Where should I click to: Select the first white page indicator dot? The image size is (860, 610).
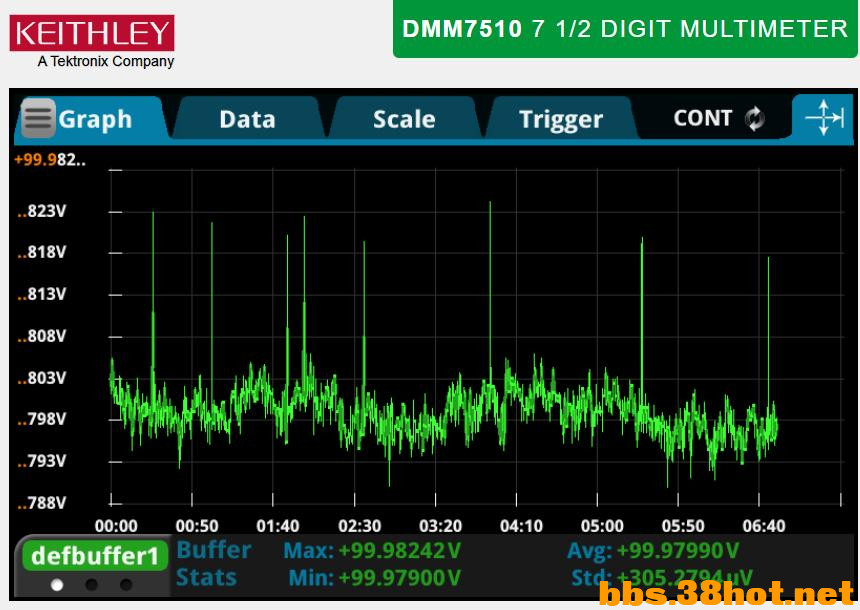click(57, 585)
